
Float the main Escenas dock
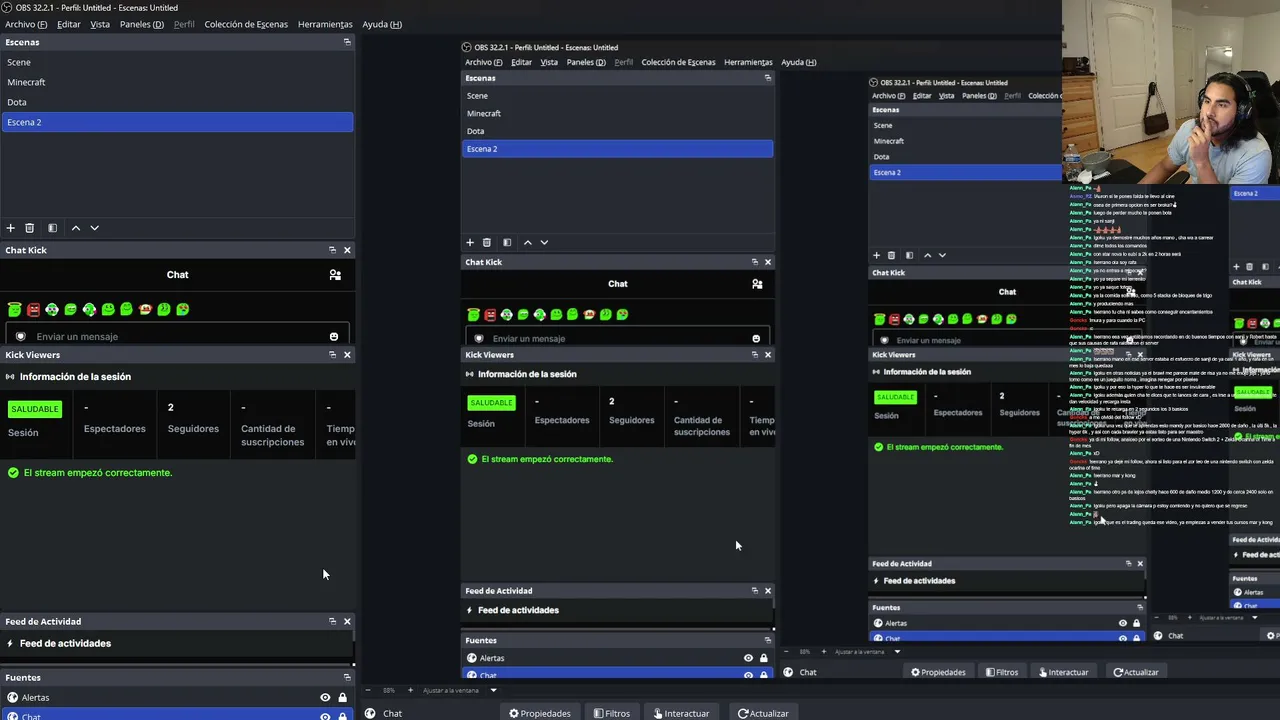tap(347, 42)
